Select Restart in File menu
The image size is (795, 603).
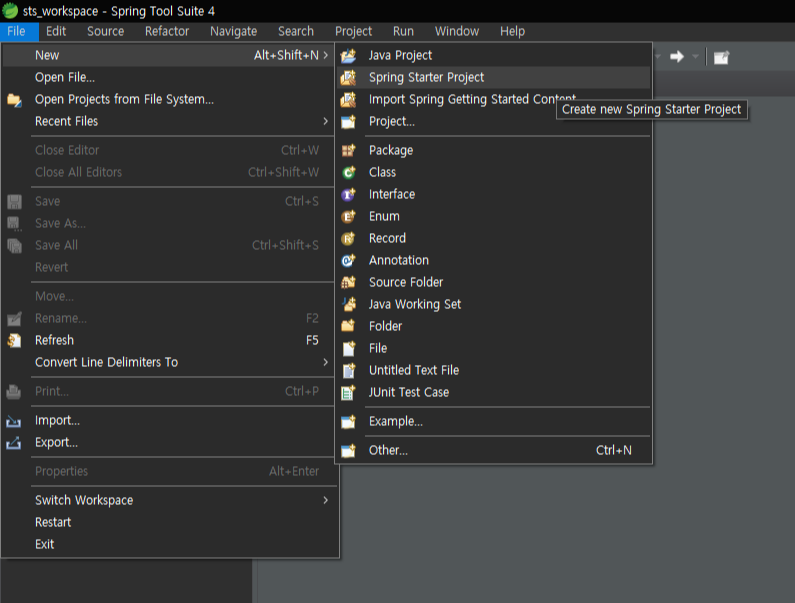pyautogui.click(x=168, y=522)
